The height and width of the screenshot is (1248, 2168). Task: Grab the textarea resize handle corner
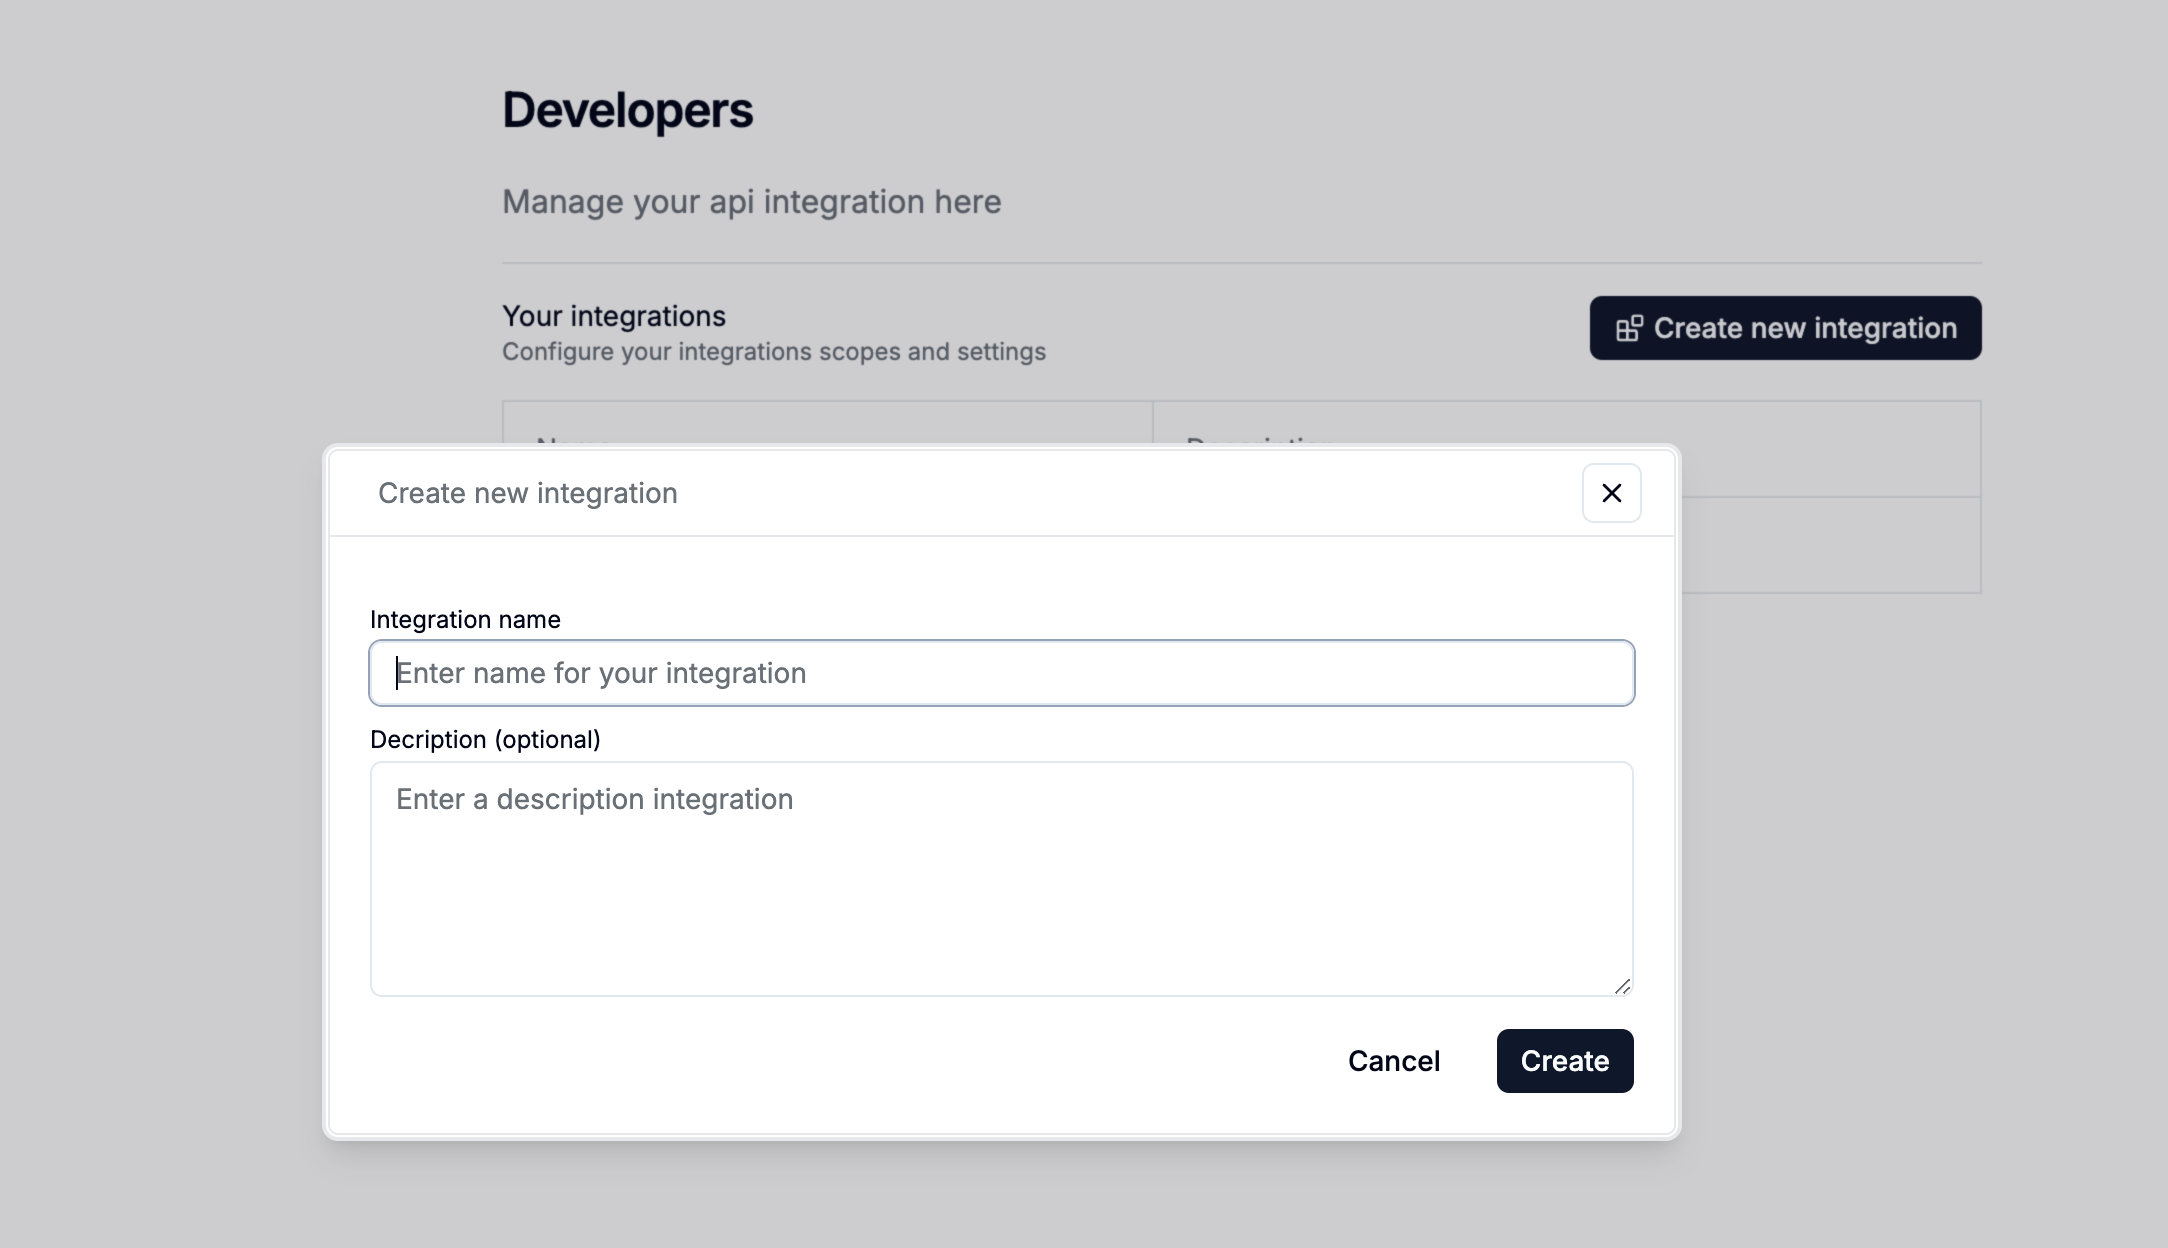pyautogui.click(x=1622, y=986)
